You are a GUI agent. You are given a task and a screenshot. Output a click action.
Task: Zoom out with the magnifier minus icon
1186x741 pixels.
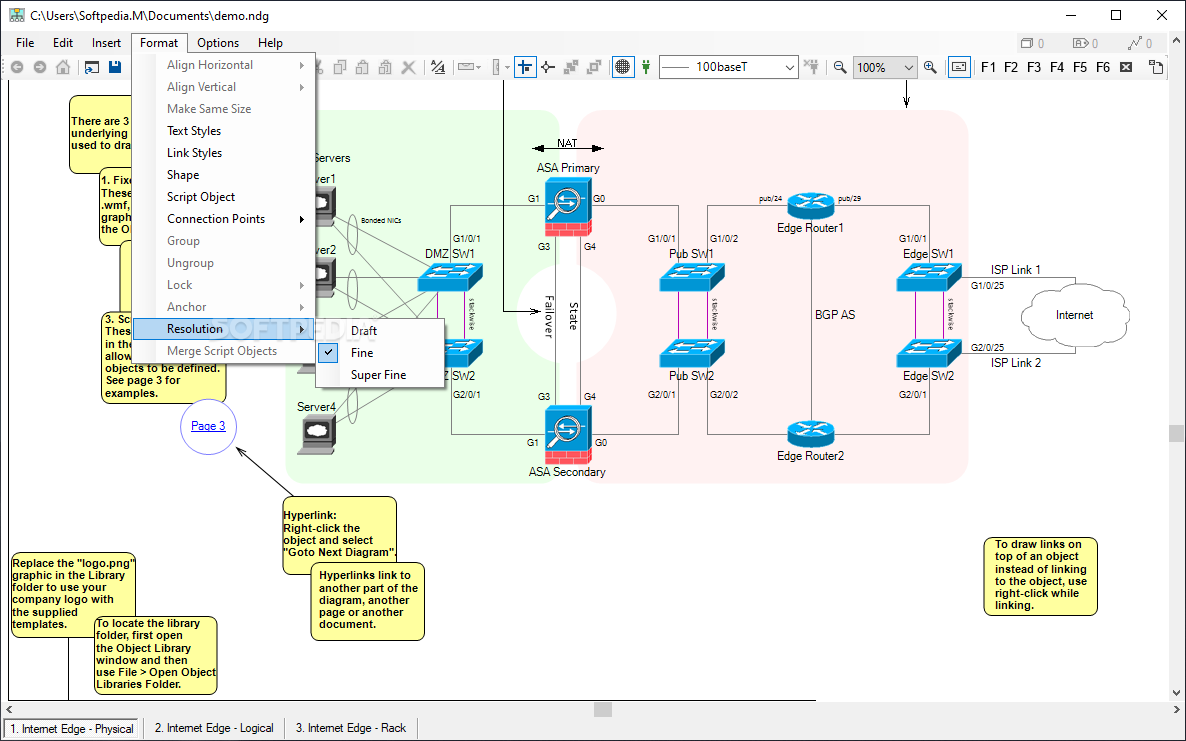[x=840, y=67]
